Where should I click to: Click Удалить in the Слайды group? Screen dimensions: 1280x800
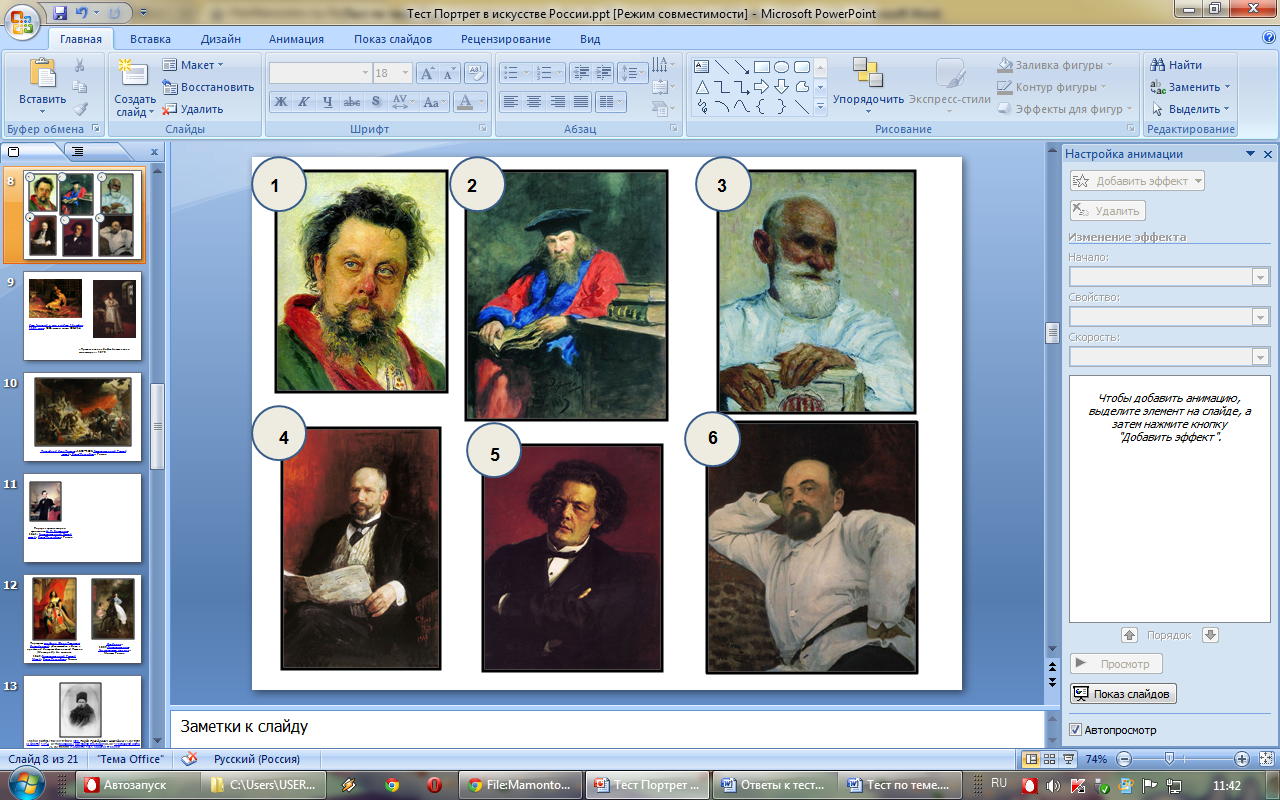[x=194, y=109]
